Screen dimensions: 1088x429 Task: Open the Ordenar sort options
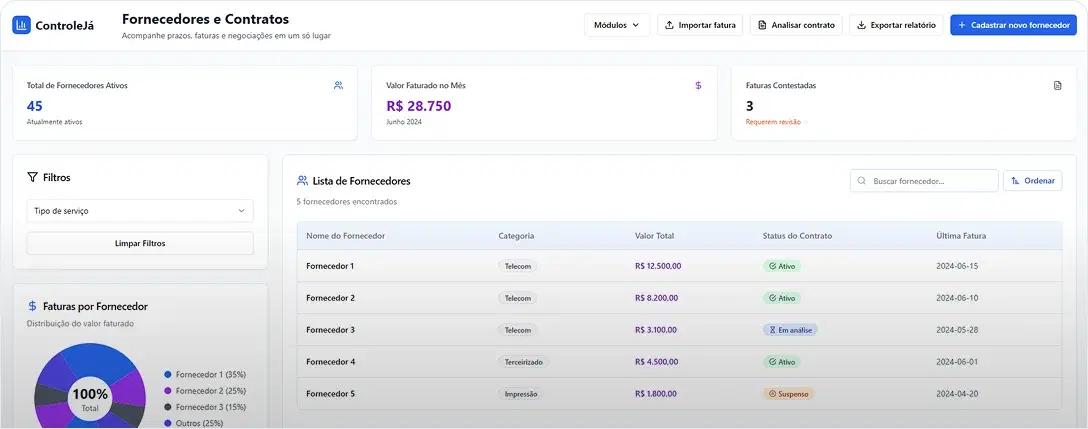(x=1032, y=181)
